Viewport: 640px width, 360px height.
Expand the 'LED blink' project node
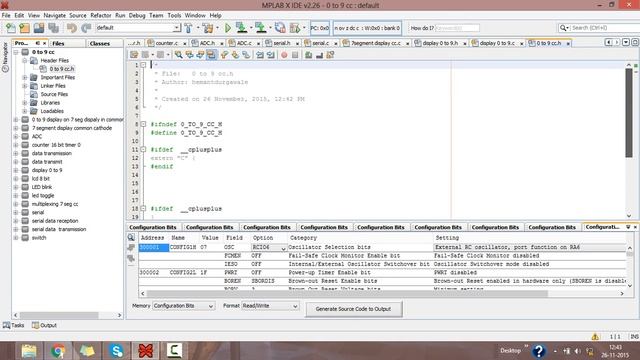click(16, 187)
